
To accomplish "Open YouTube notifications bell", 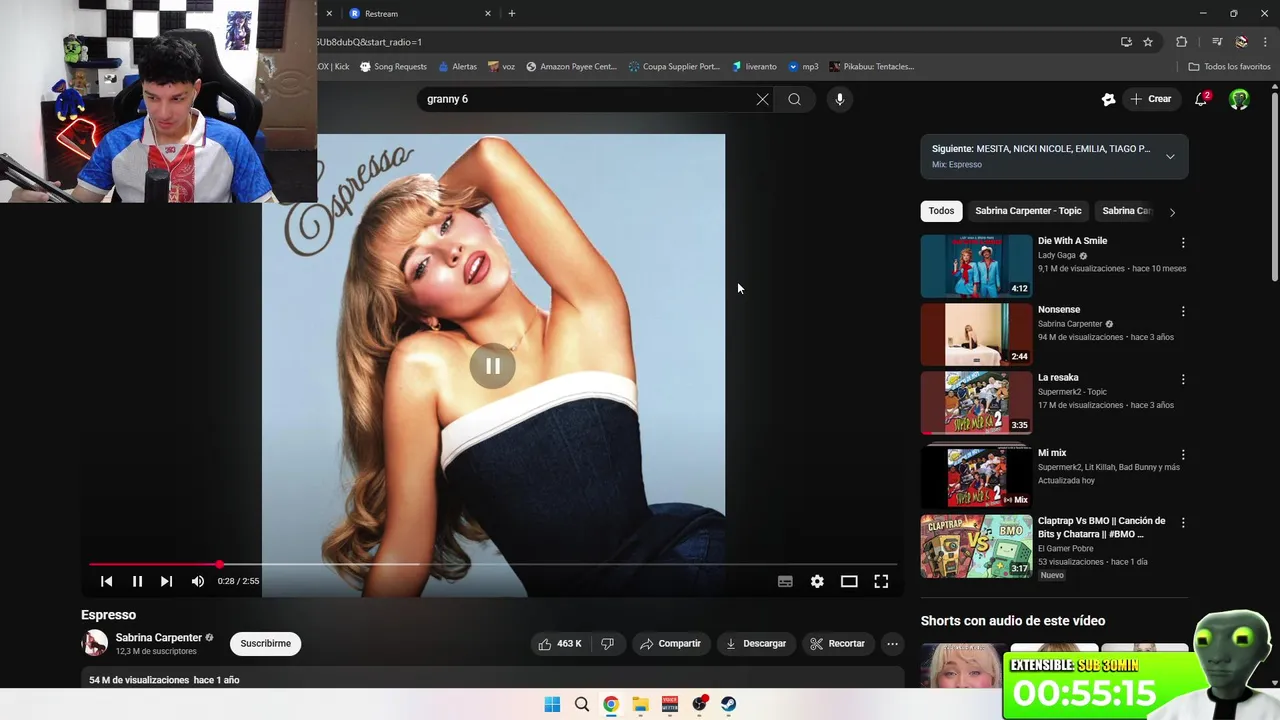I will [1202, 99].
